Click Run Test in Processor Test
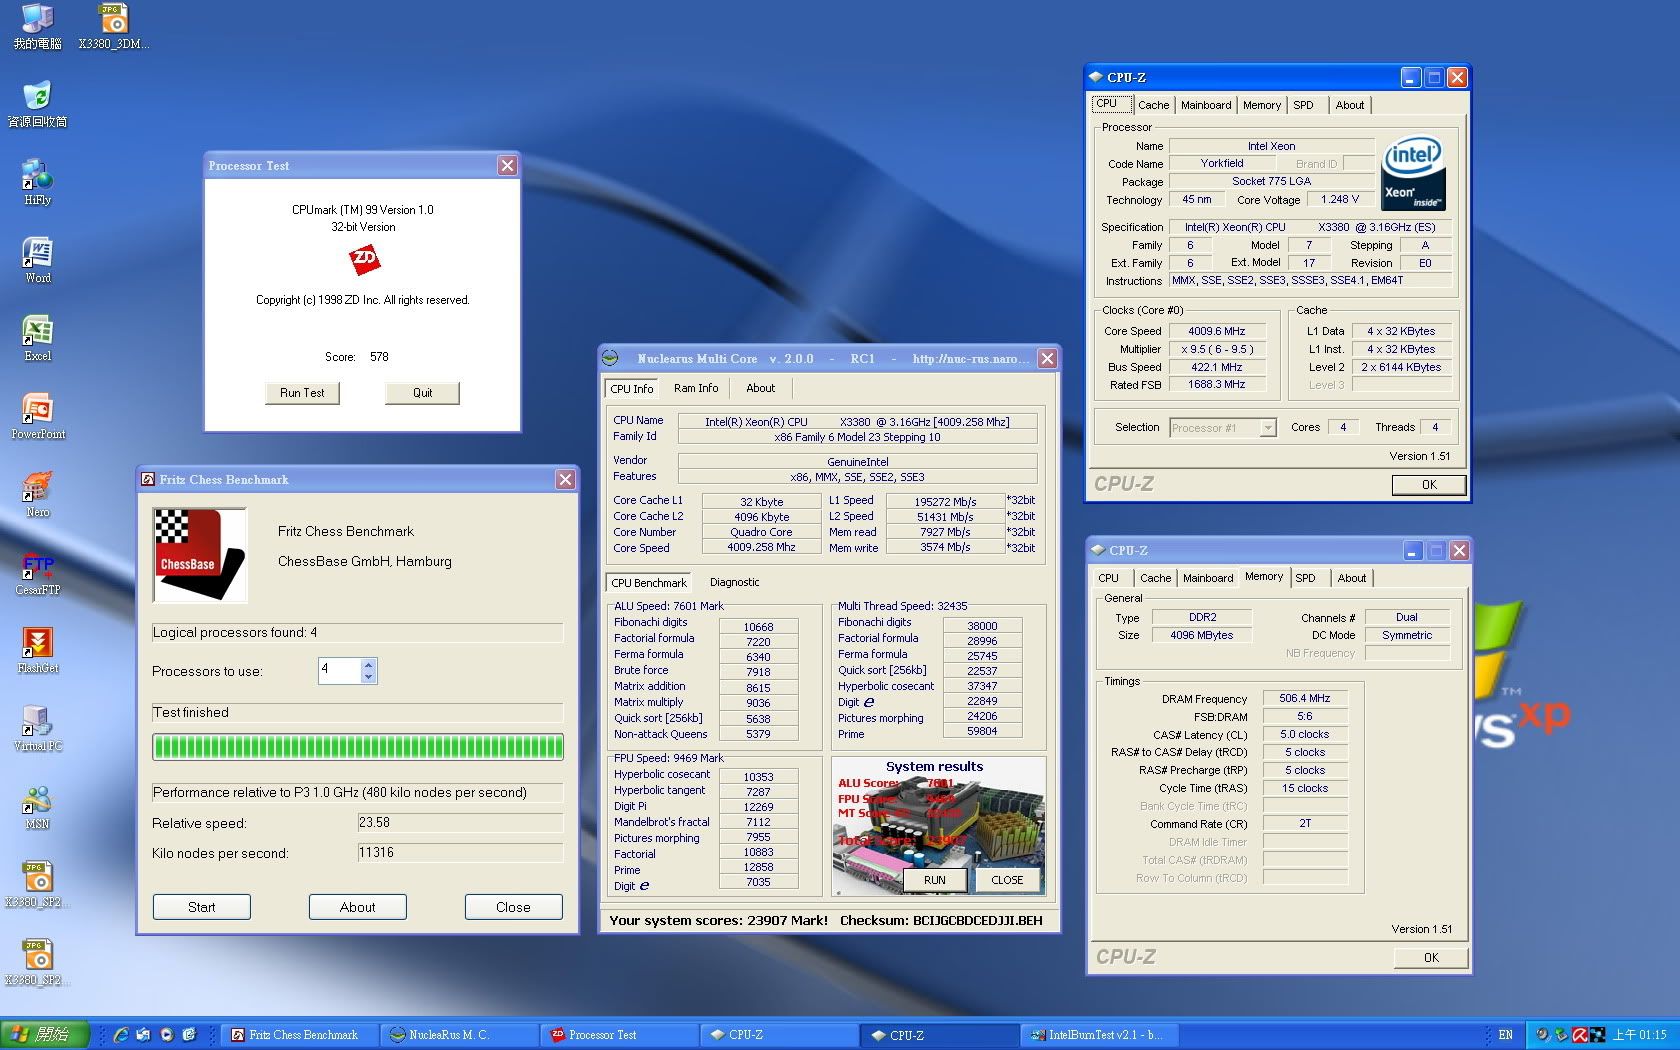Viewport: 1680px width, 1050px height. 302,393
